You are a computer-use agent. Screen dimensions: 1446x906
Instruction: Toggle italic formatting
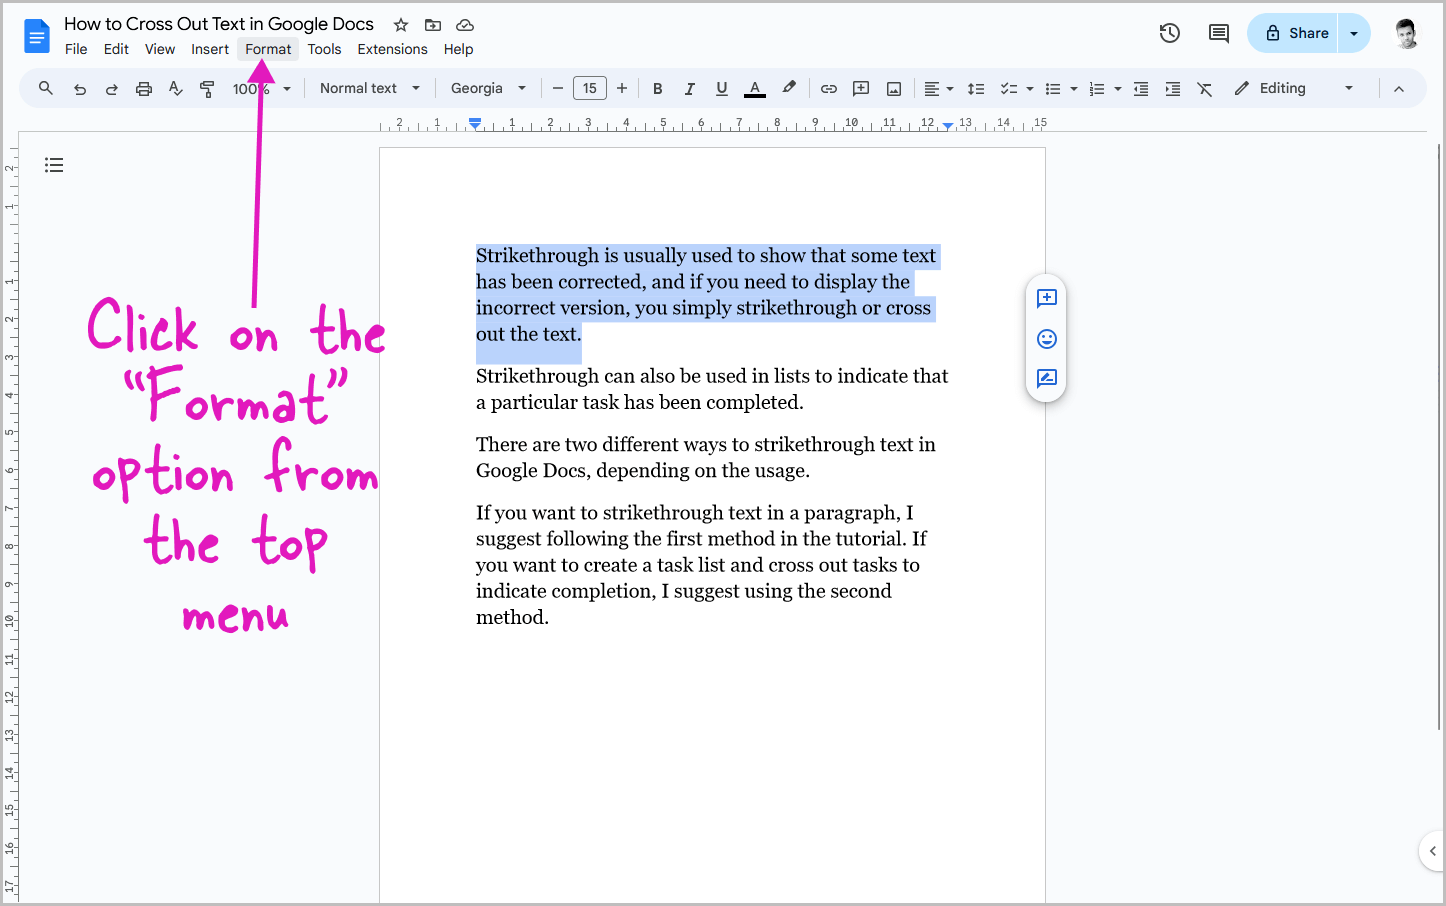[x=689, y=88]
